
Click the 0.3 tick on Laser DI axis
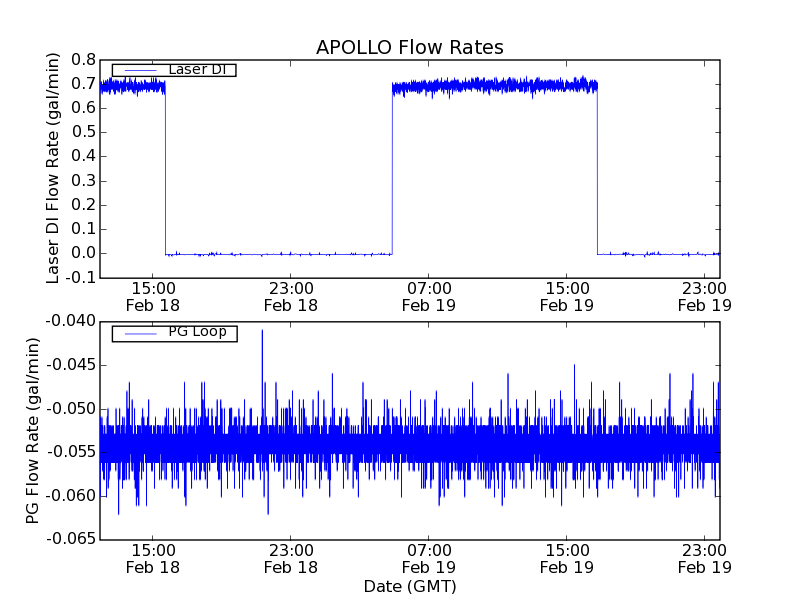83,181
